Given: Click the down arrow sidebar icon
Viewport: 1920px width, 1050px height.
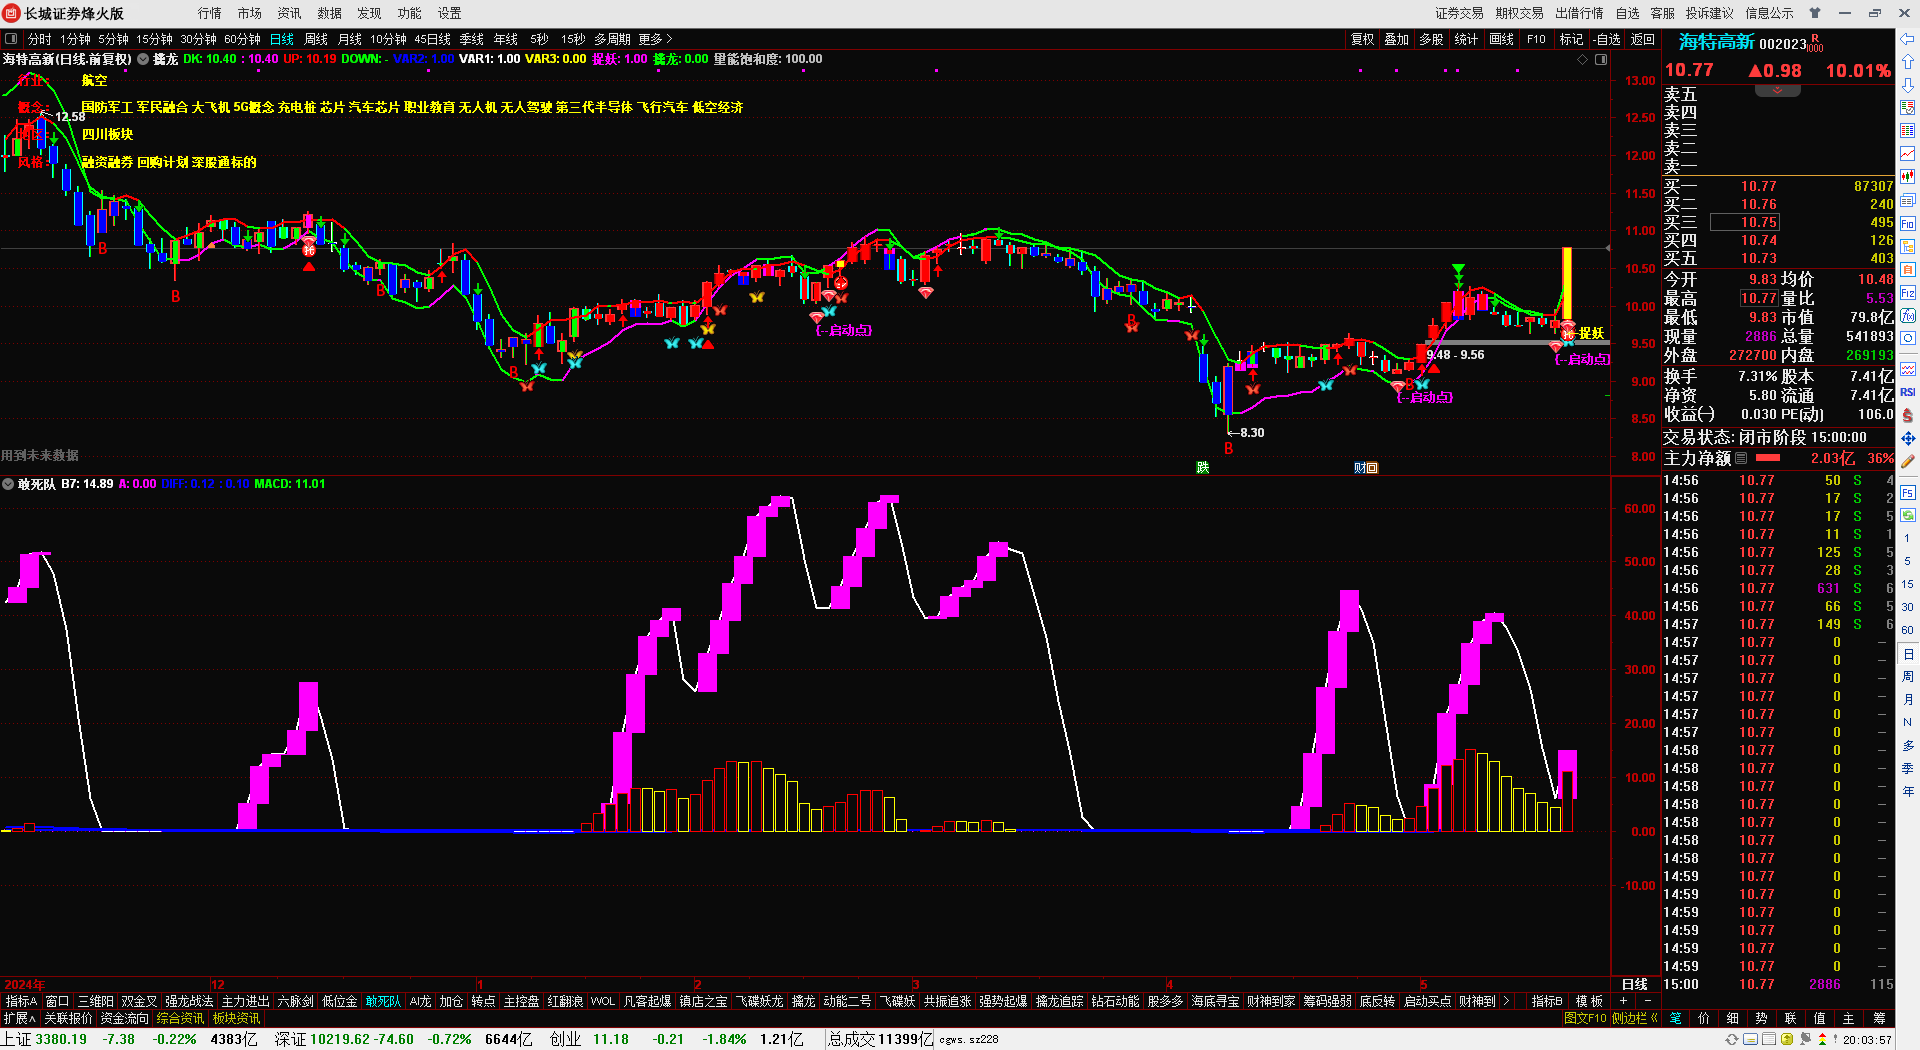Looking at the screenshot, I should (1908, 85).
